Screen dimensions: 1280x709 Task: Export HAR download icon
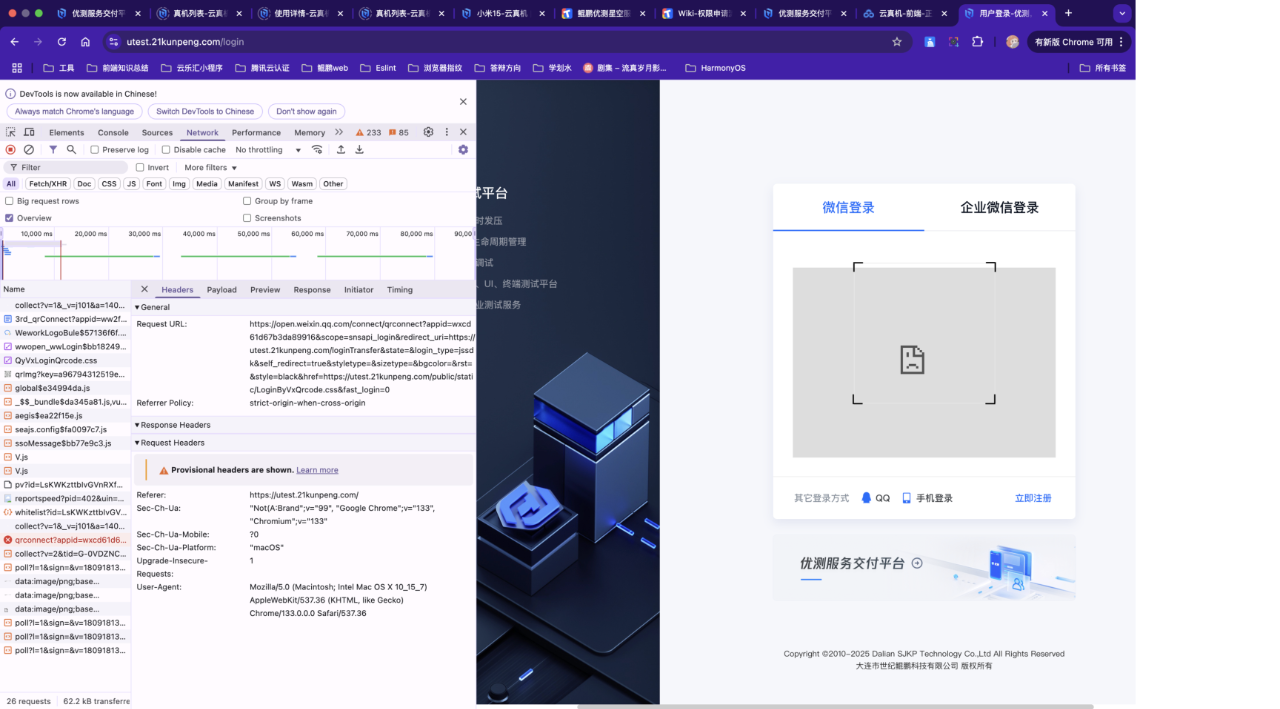point(359,150)
